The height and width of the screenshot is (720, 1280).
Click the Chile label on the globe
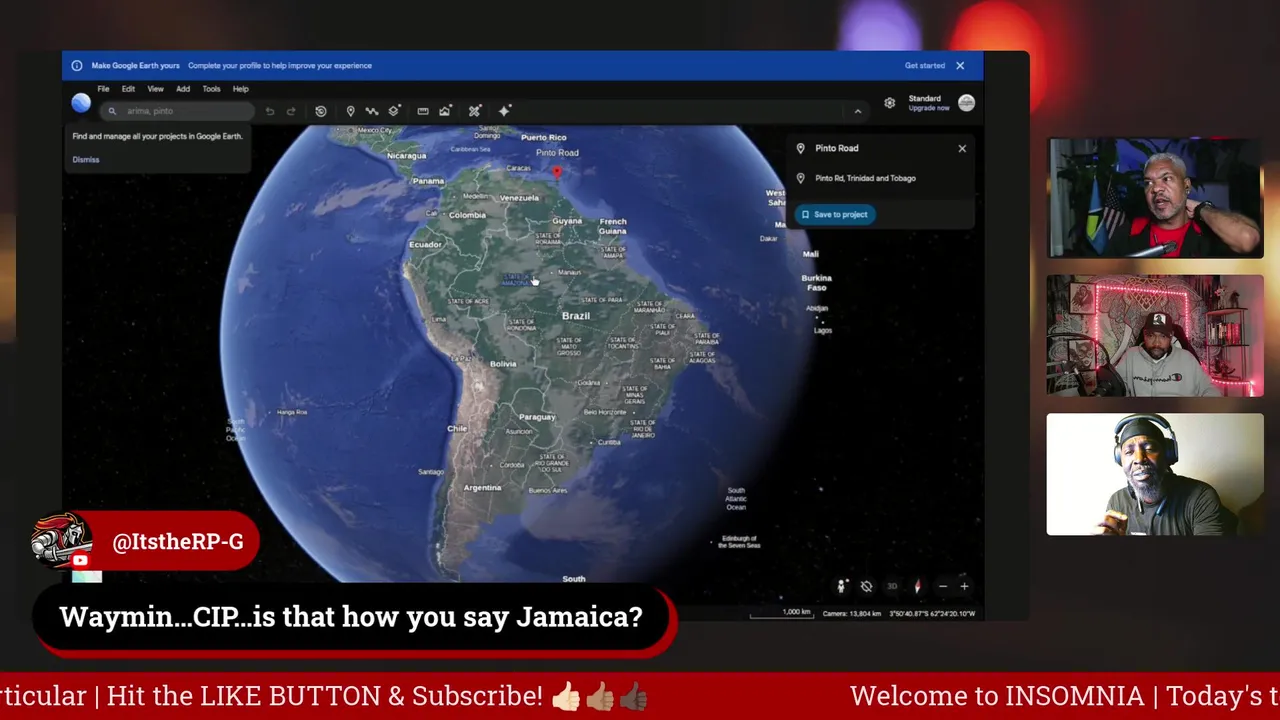pyautogui.click(x=457, y=428)
